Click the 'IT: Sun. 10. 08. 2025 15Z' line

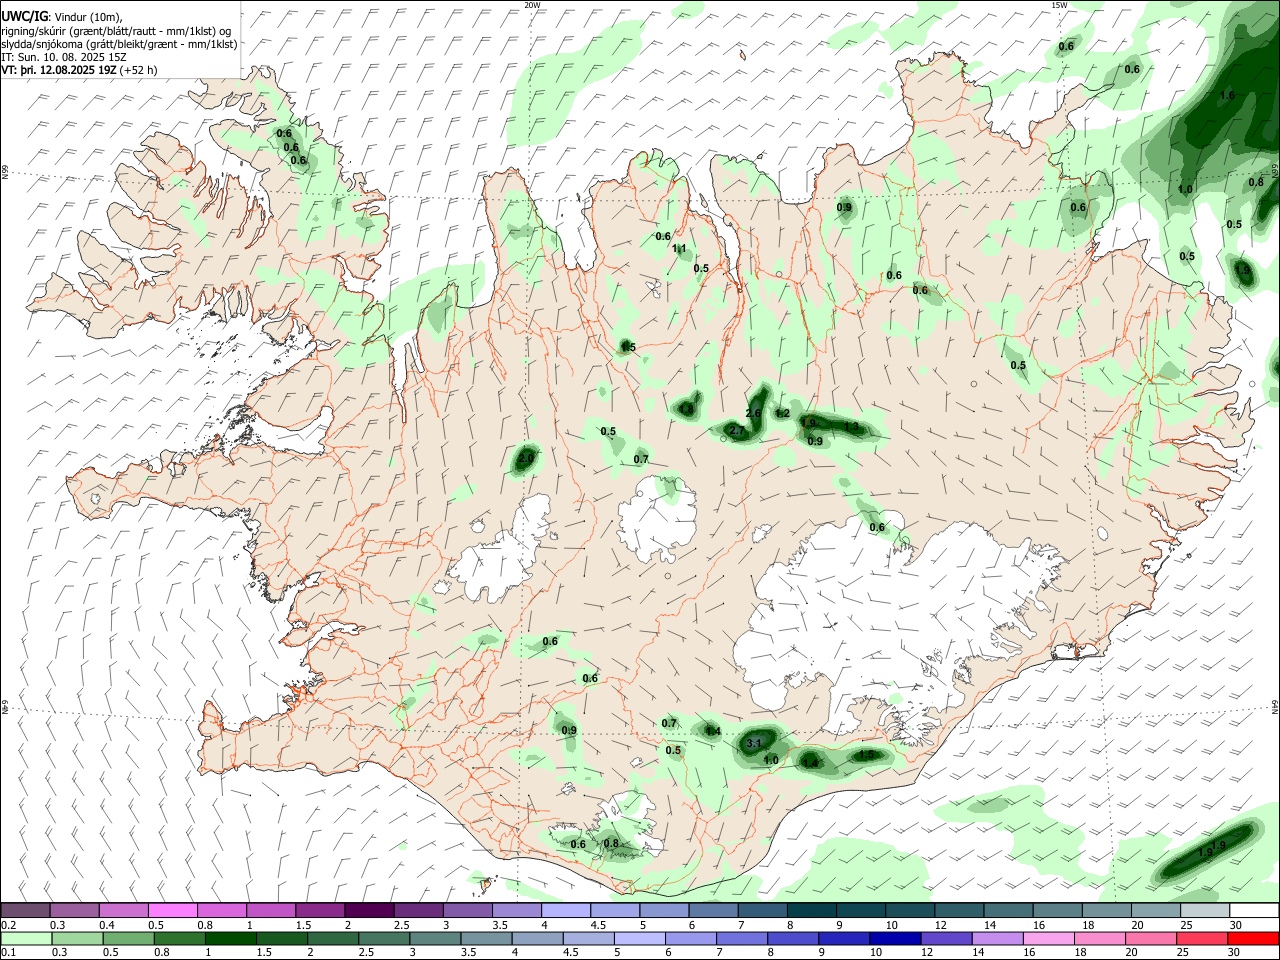pyautogui.click(x=64, y=57)
